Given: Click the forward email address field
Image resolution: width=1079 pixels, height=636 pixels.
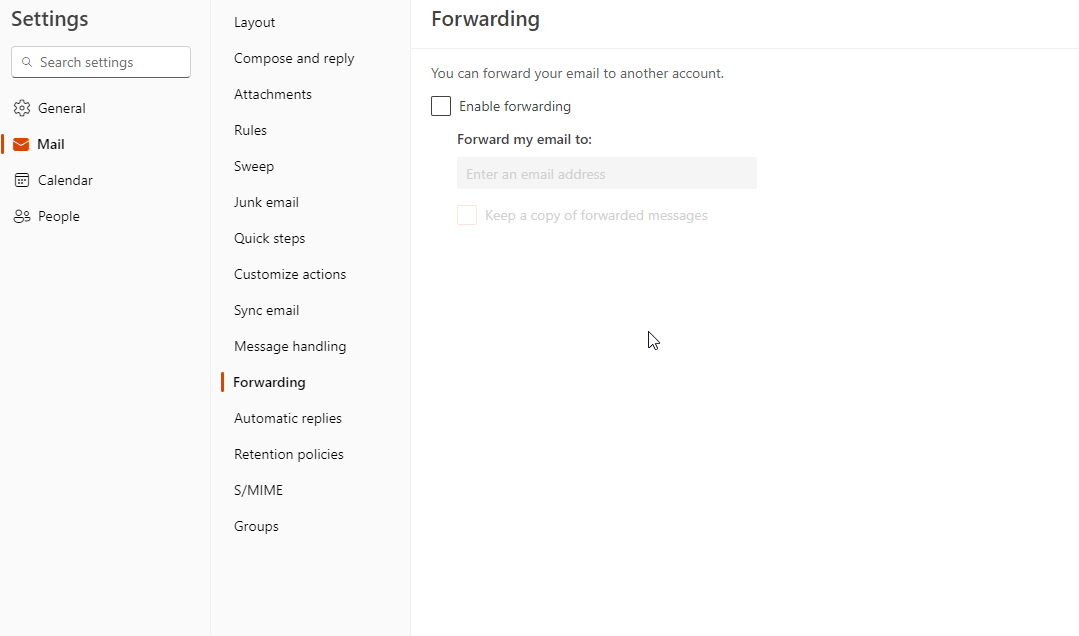Looking at the screenshot, I should (x=606, y=174).
